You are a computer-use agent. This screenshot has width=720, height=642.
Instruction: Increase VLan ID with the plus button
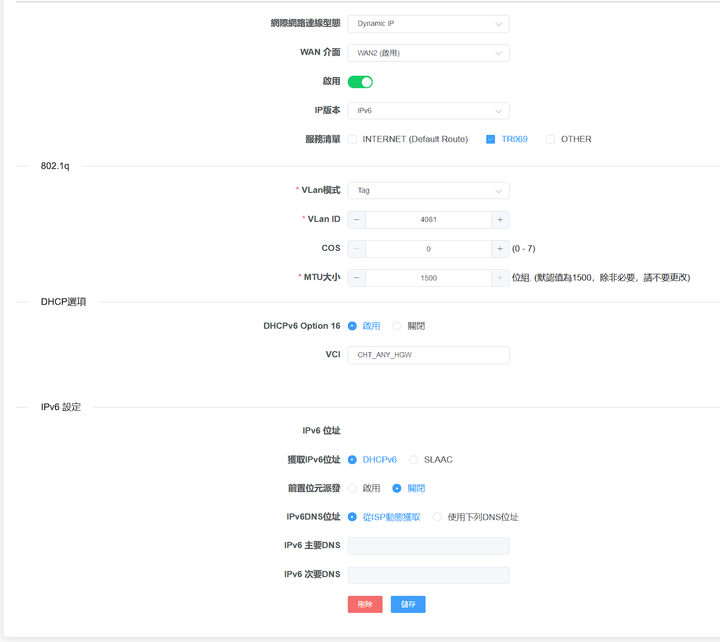point(500,220)
